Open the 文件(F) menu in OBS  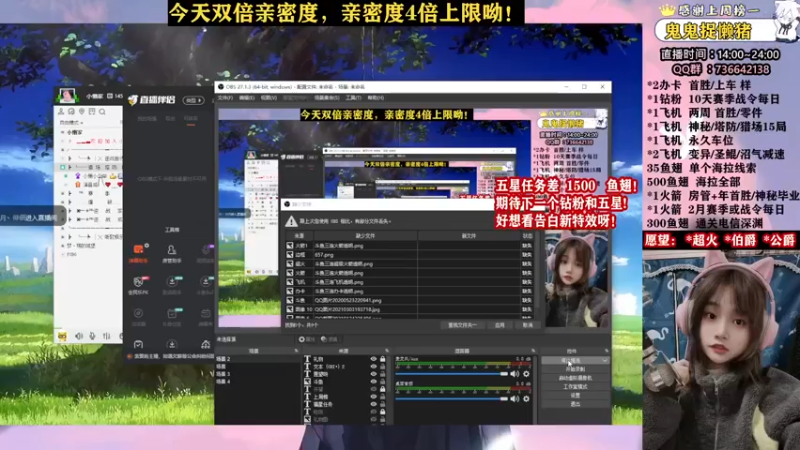point(225,97)
